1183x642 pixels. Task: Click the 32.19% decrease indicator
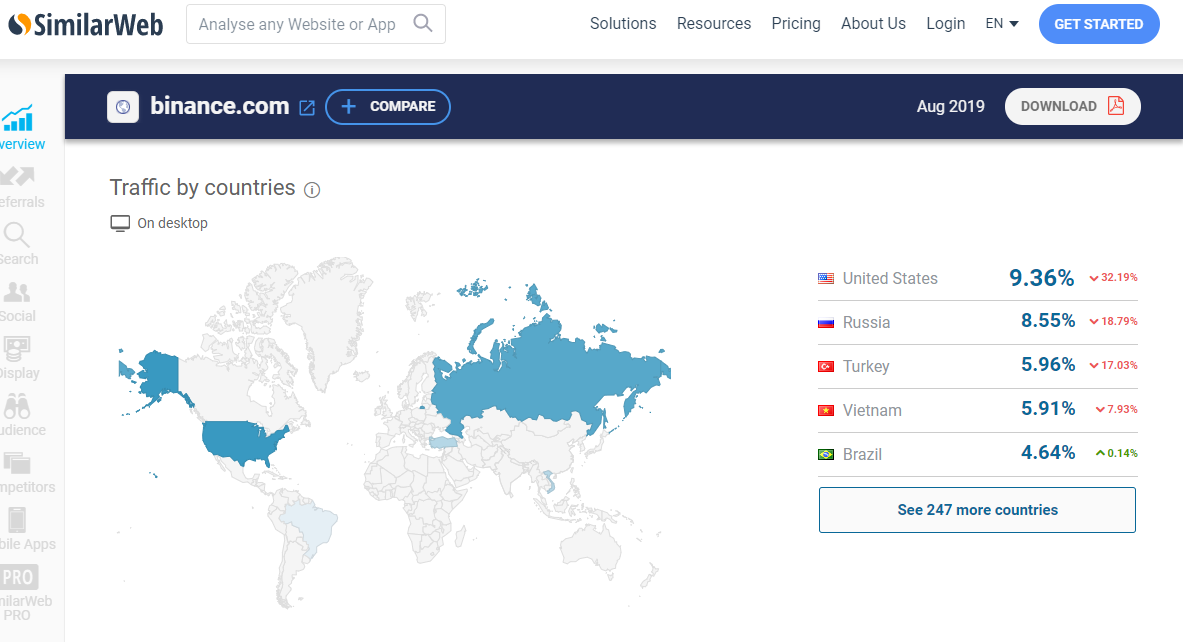(x=1113, y=278)
